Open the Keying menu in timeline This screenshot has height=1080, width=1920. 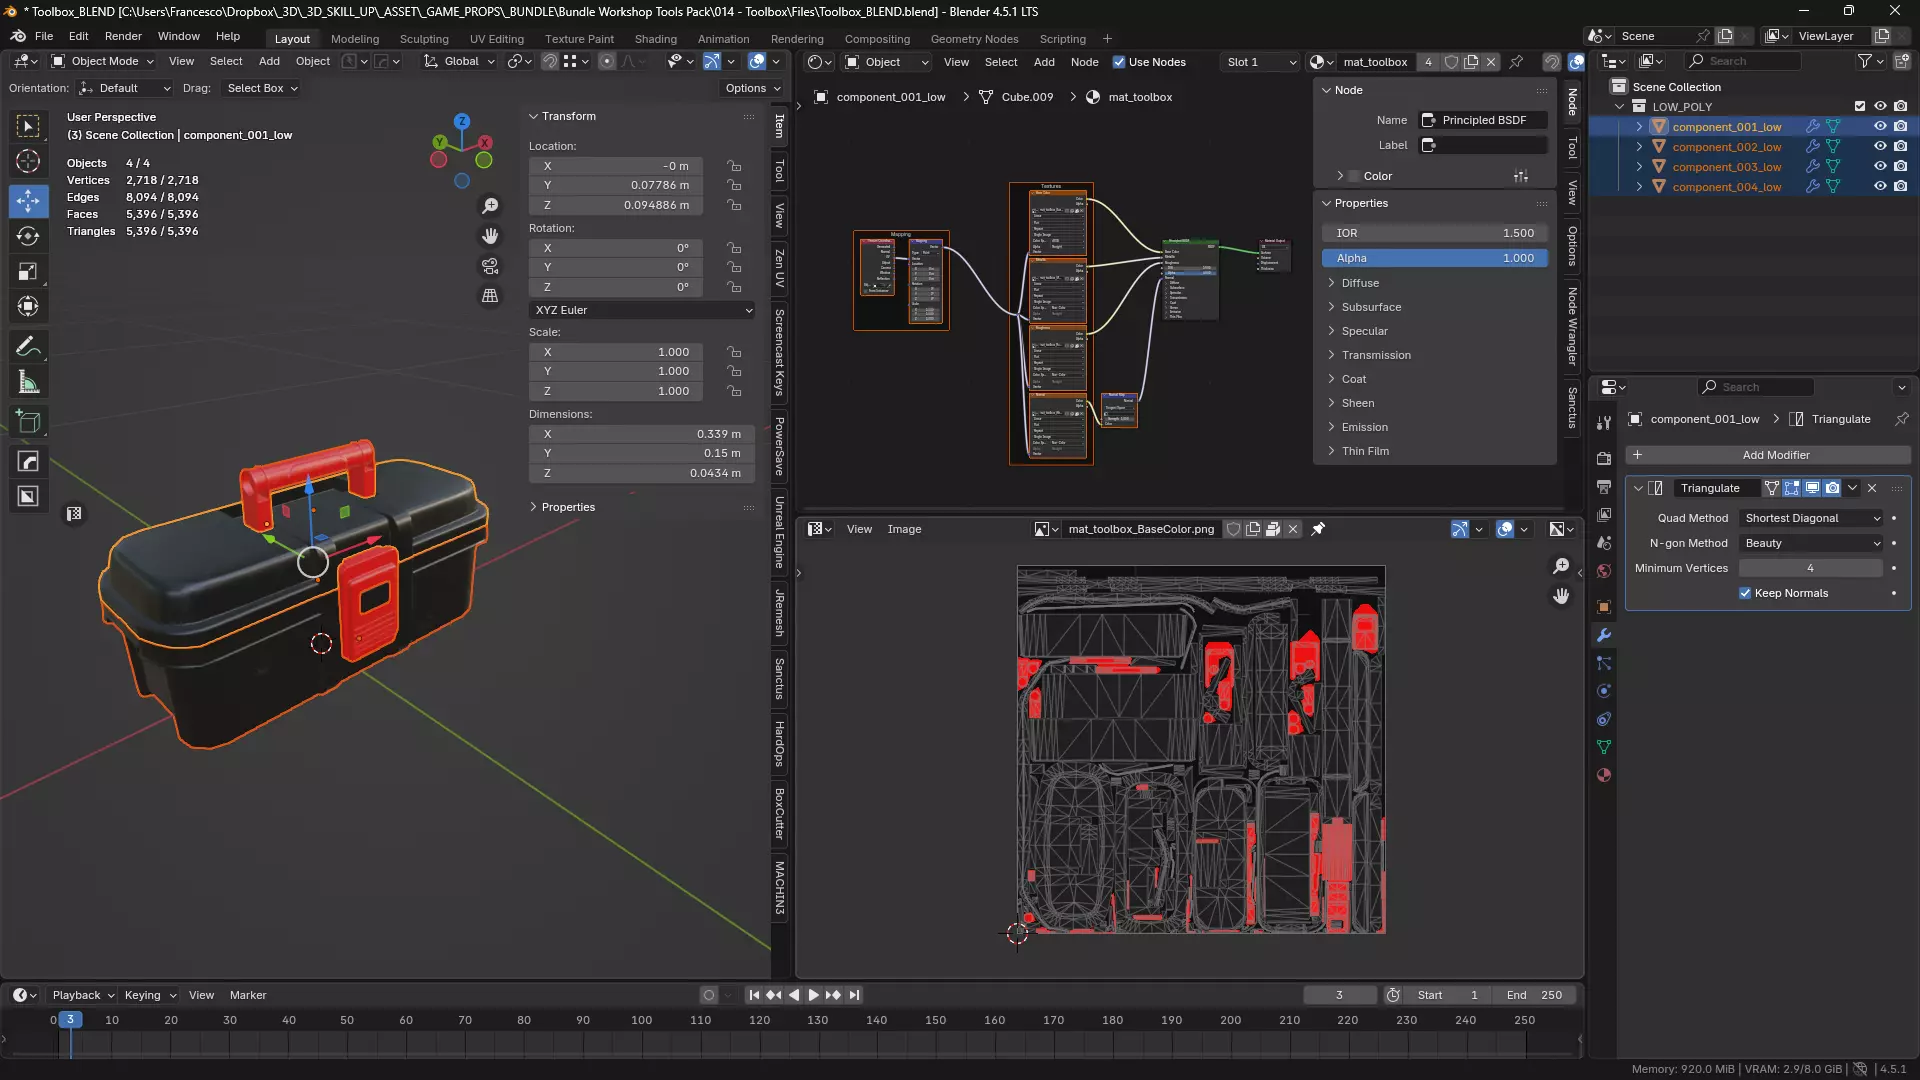(x=149, y=995)
